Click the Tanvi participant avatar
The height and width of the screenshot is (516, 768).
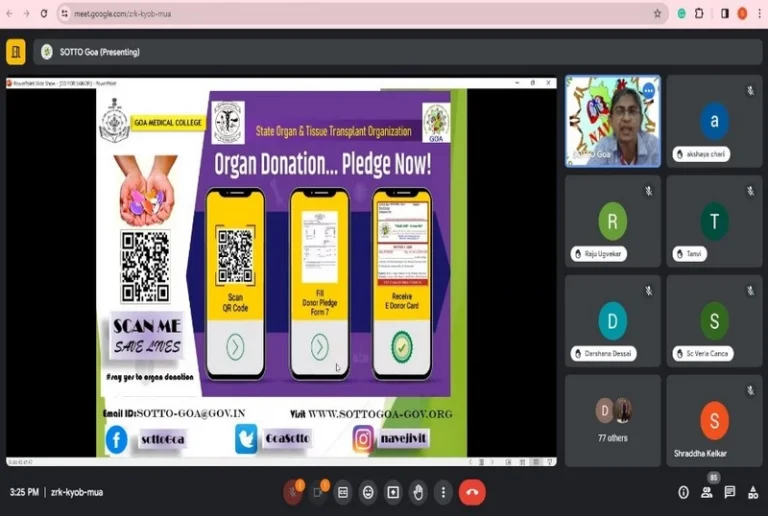(714, 221)
